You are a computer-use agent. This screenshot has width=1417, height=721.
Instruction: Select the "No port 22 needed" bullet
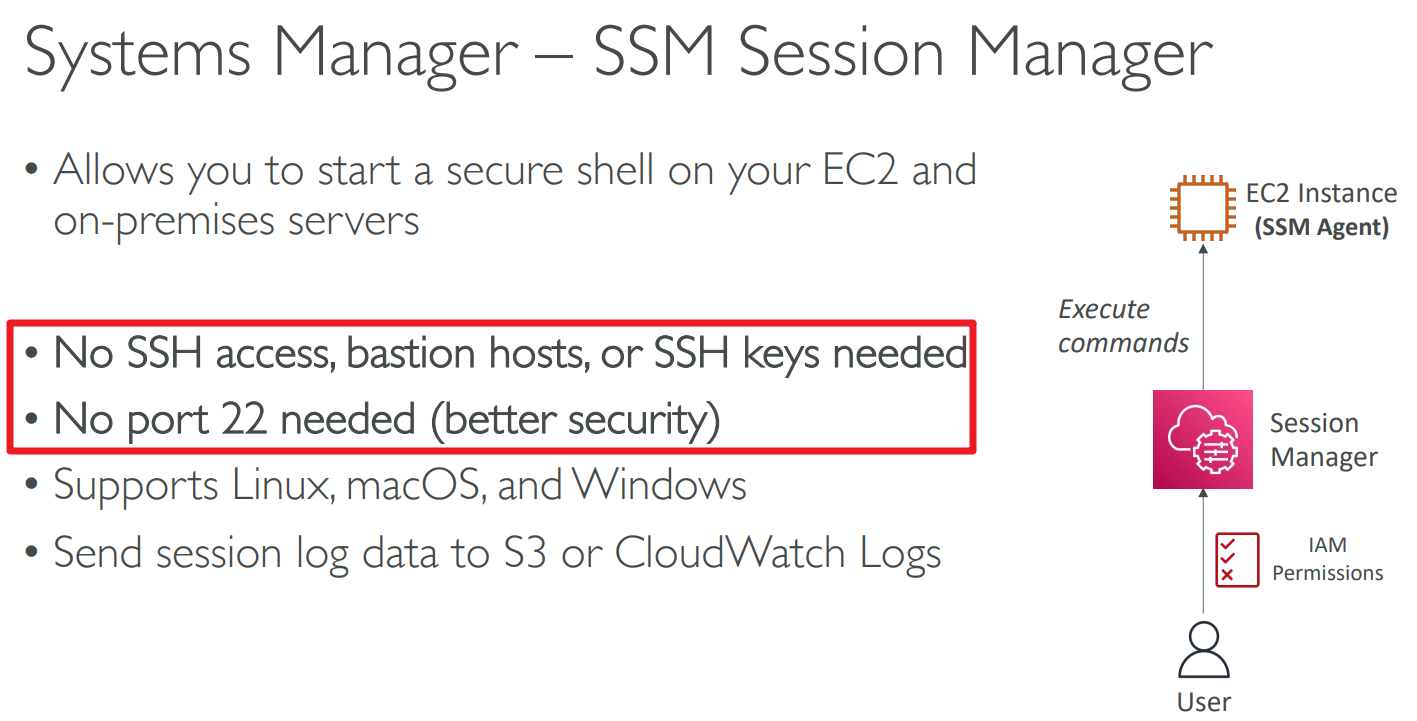pyautogui.click(x=387, y=419)
